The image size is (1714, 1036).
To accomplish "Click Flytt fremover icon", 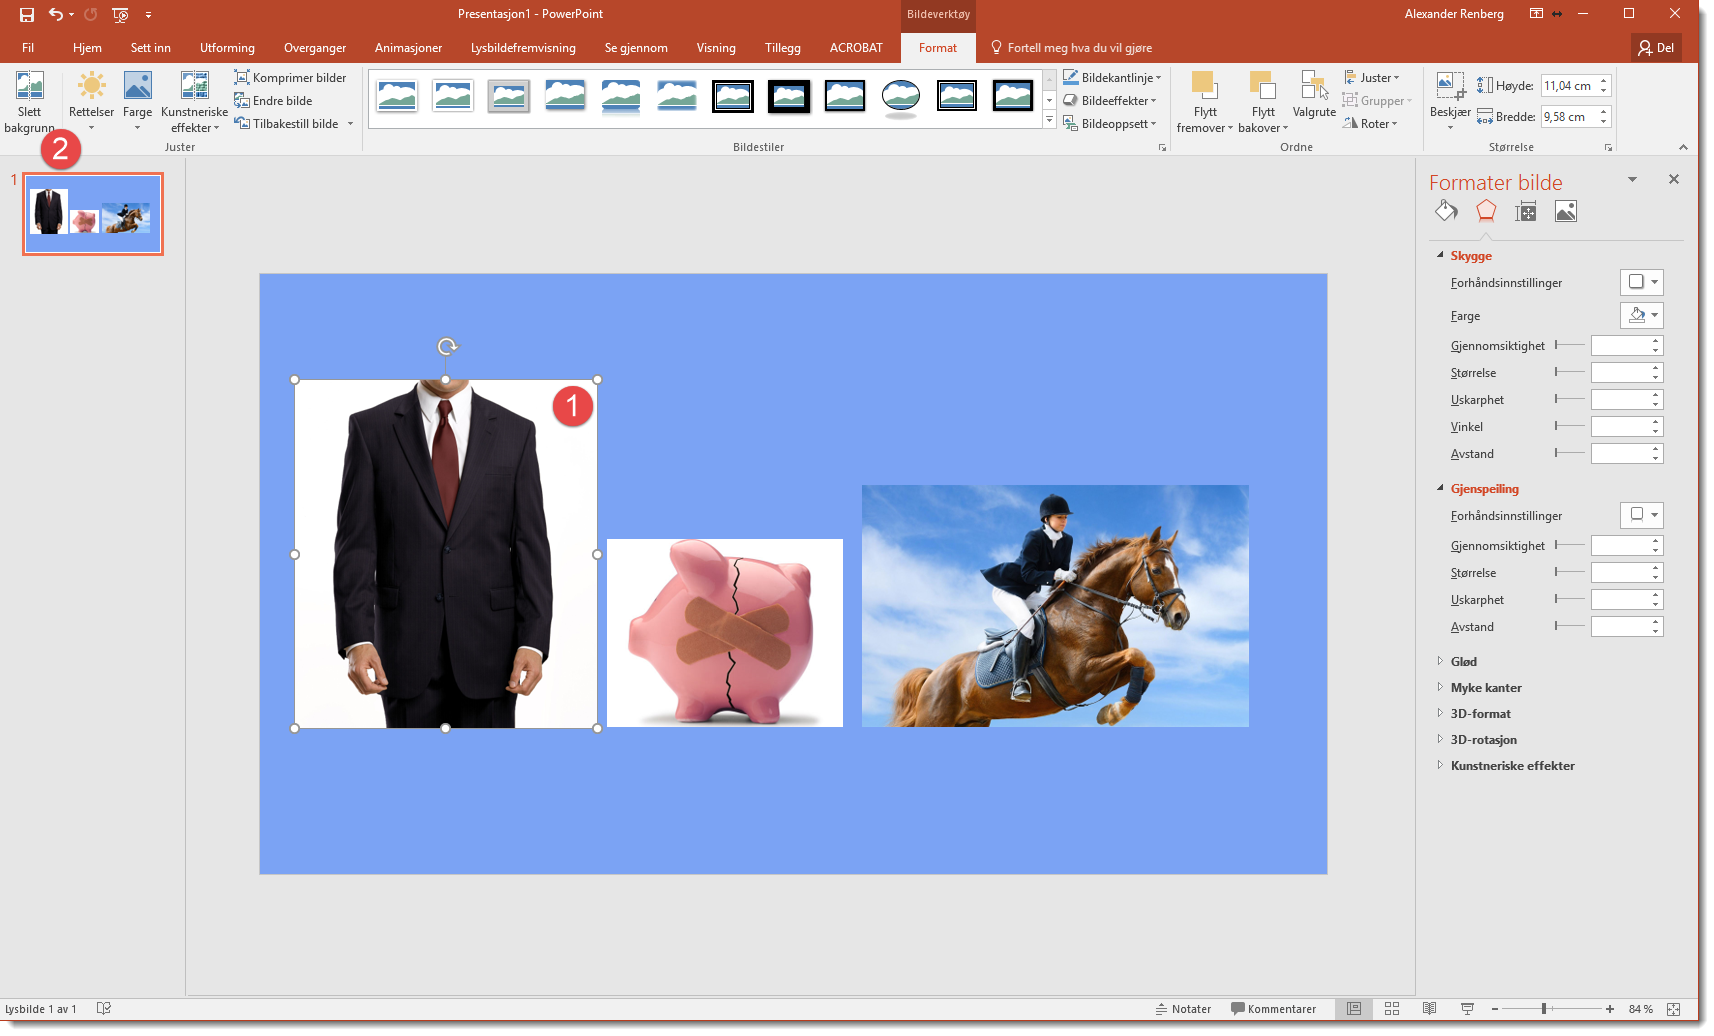I will tap(1204, 85).
